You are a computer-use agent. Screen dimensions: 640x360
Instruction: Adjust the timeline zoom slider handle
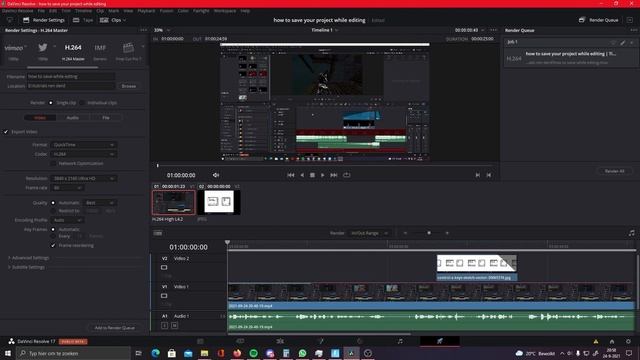tap(429, 233)
